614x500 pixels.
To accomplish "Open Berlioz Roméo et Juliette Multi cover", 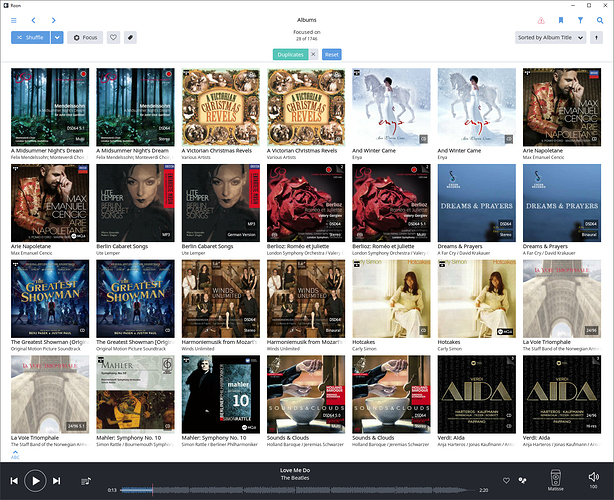I will click(x=392, y=203).
